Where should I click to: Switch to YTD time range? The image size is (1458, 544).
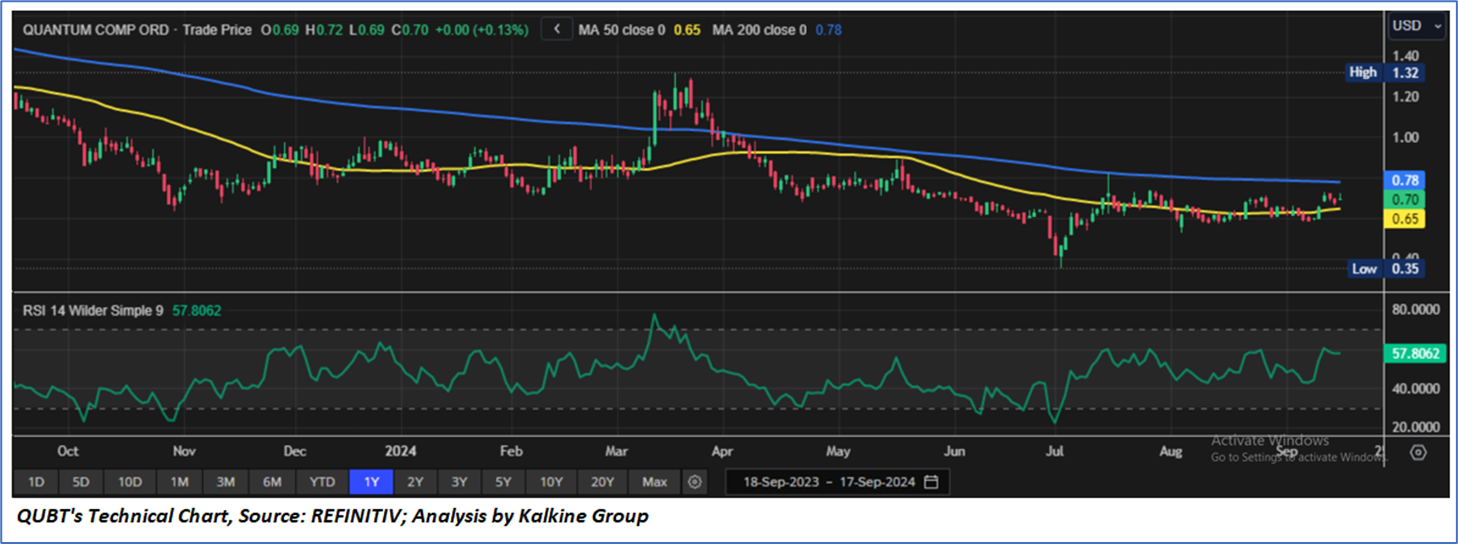pos(322,482)
